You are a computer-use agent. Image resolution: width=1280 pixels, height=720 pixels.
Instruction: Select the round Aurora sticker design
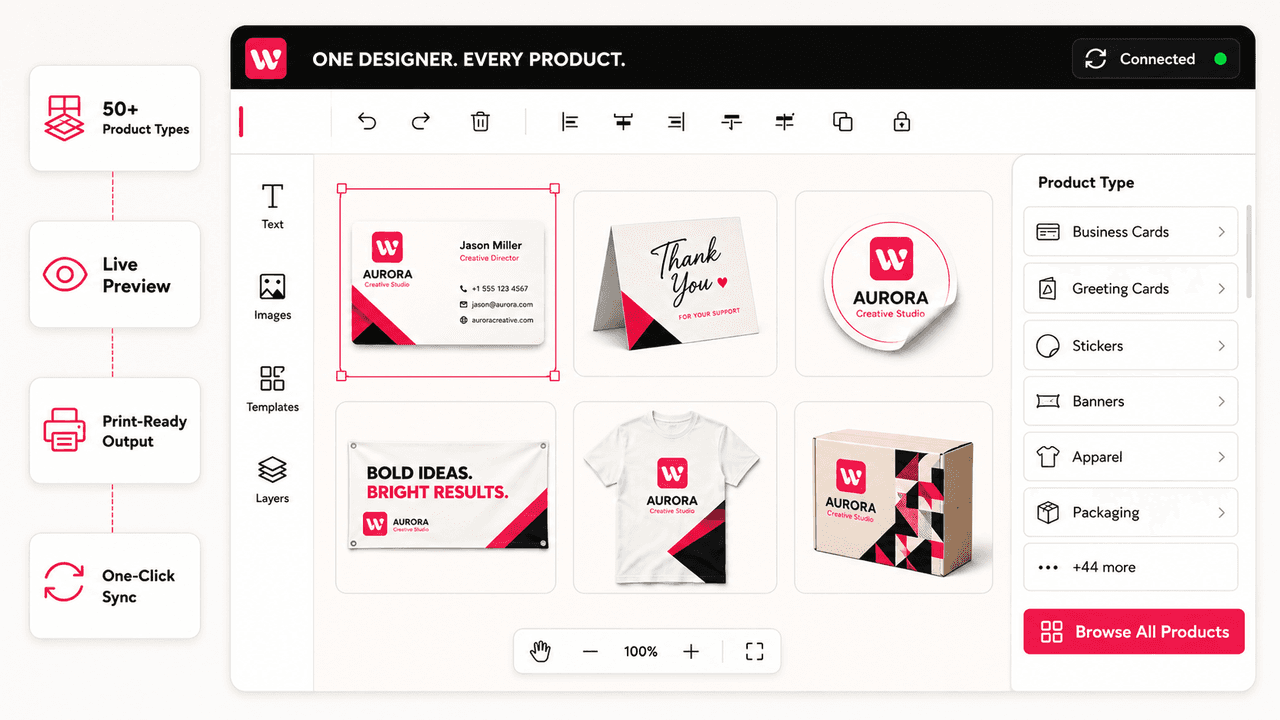click(x=894, y=284)
